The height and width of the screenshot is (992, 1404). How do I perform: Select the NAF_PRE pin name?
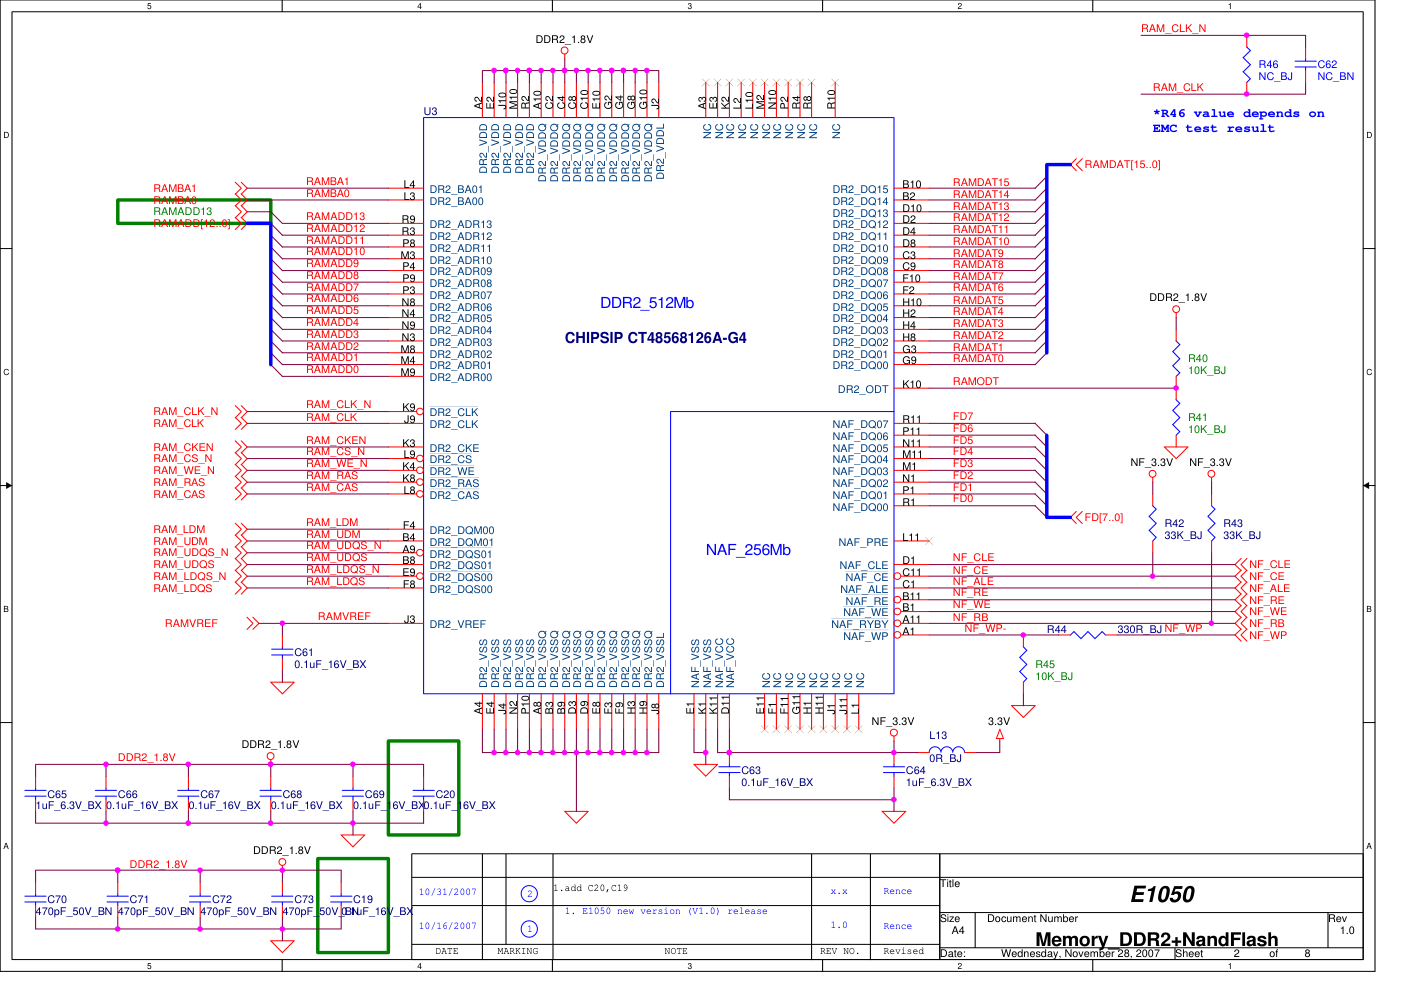863,542
